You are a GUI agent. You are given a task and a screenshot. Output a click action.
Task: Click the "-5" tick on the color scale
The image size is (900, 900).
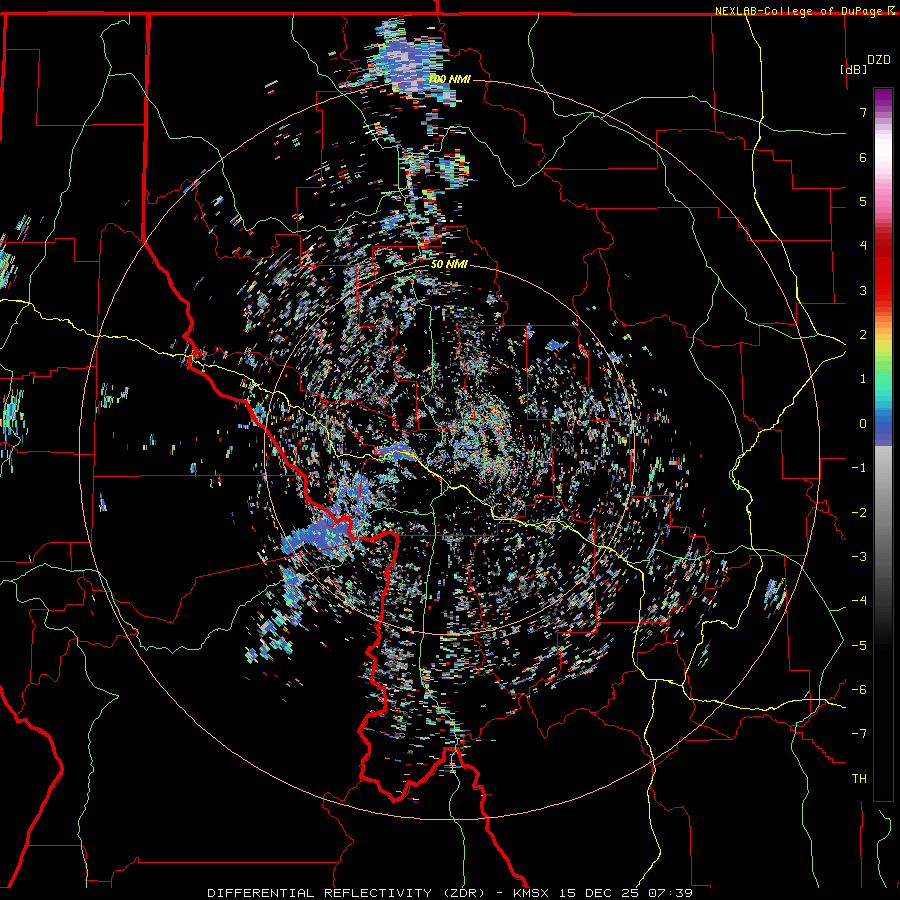click(859, 646)
